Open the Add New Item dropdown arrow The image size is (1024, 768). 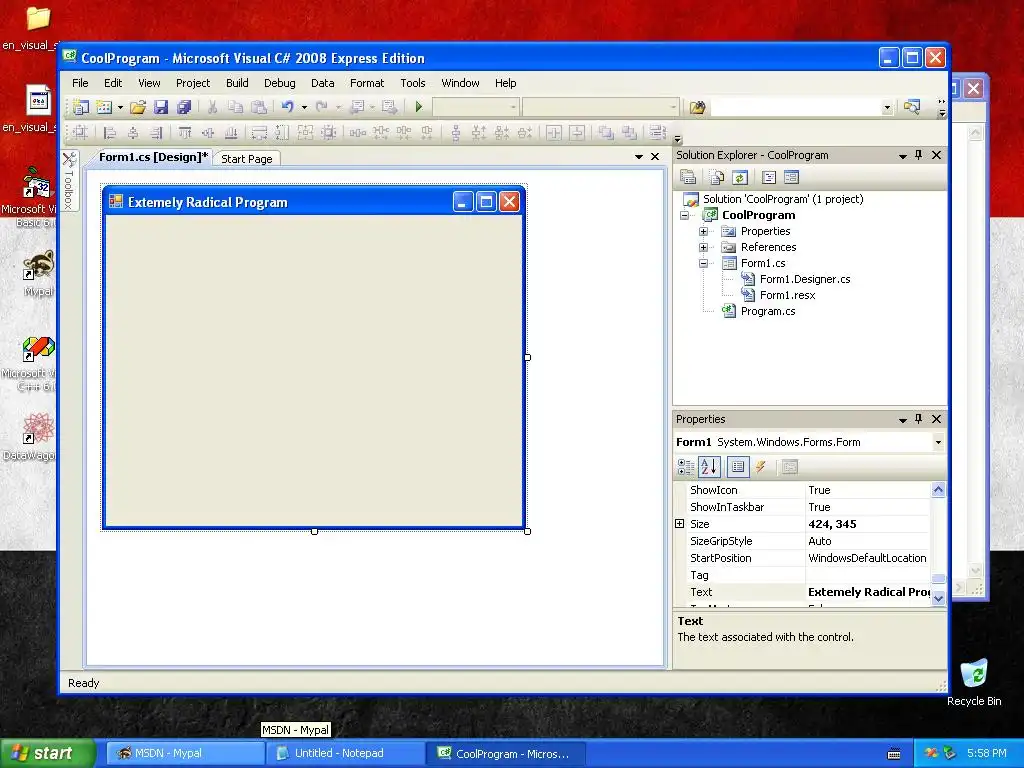point(120,107)
